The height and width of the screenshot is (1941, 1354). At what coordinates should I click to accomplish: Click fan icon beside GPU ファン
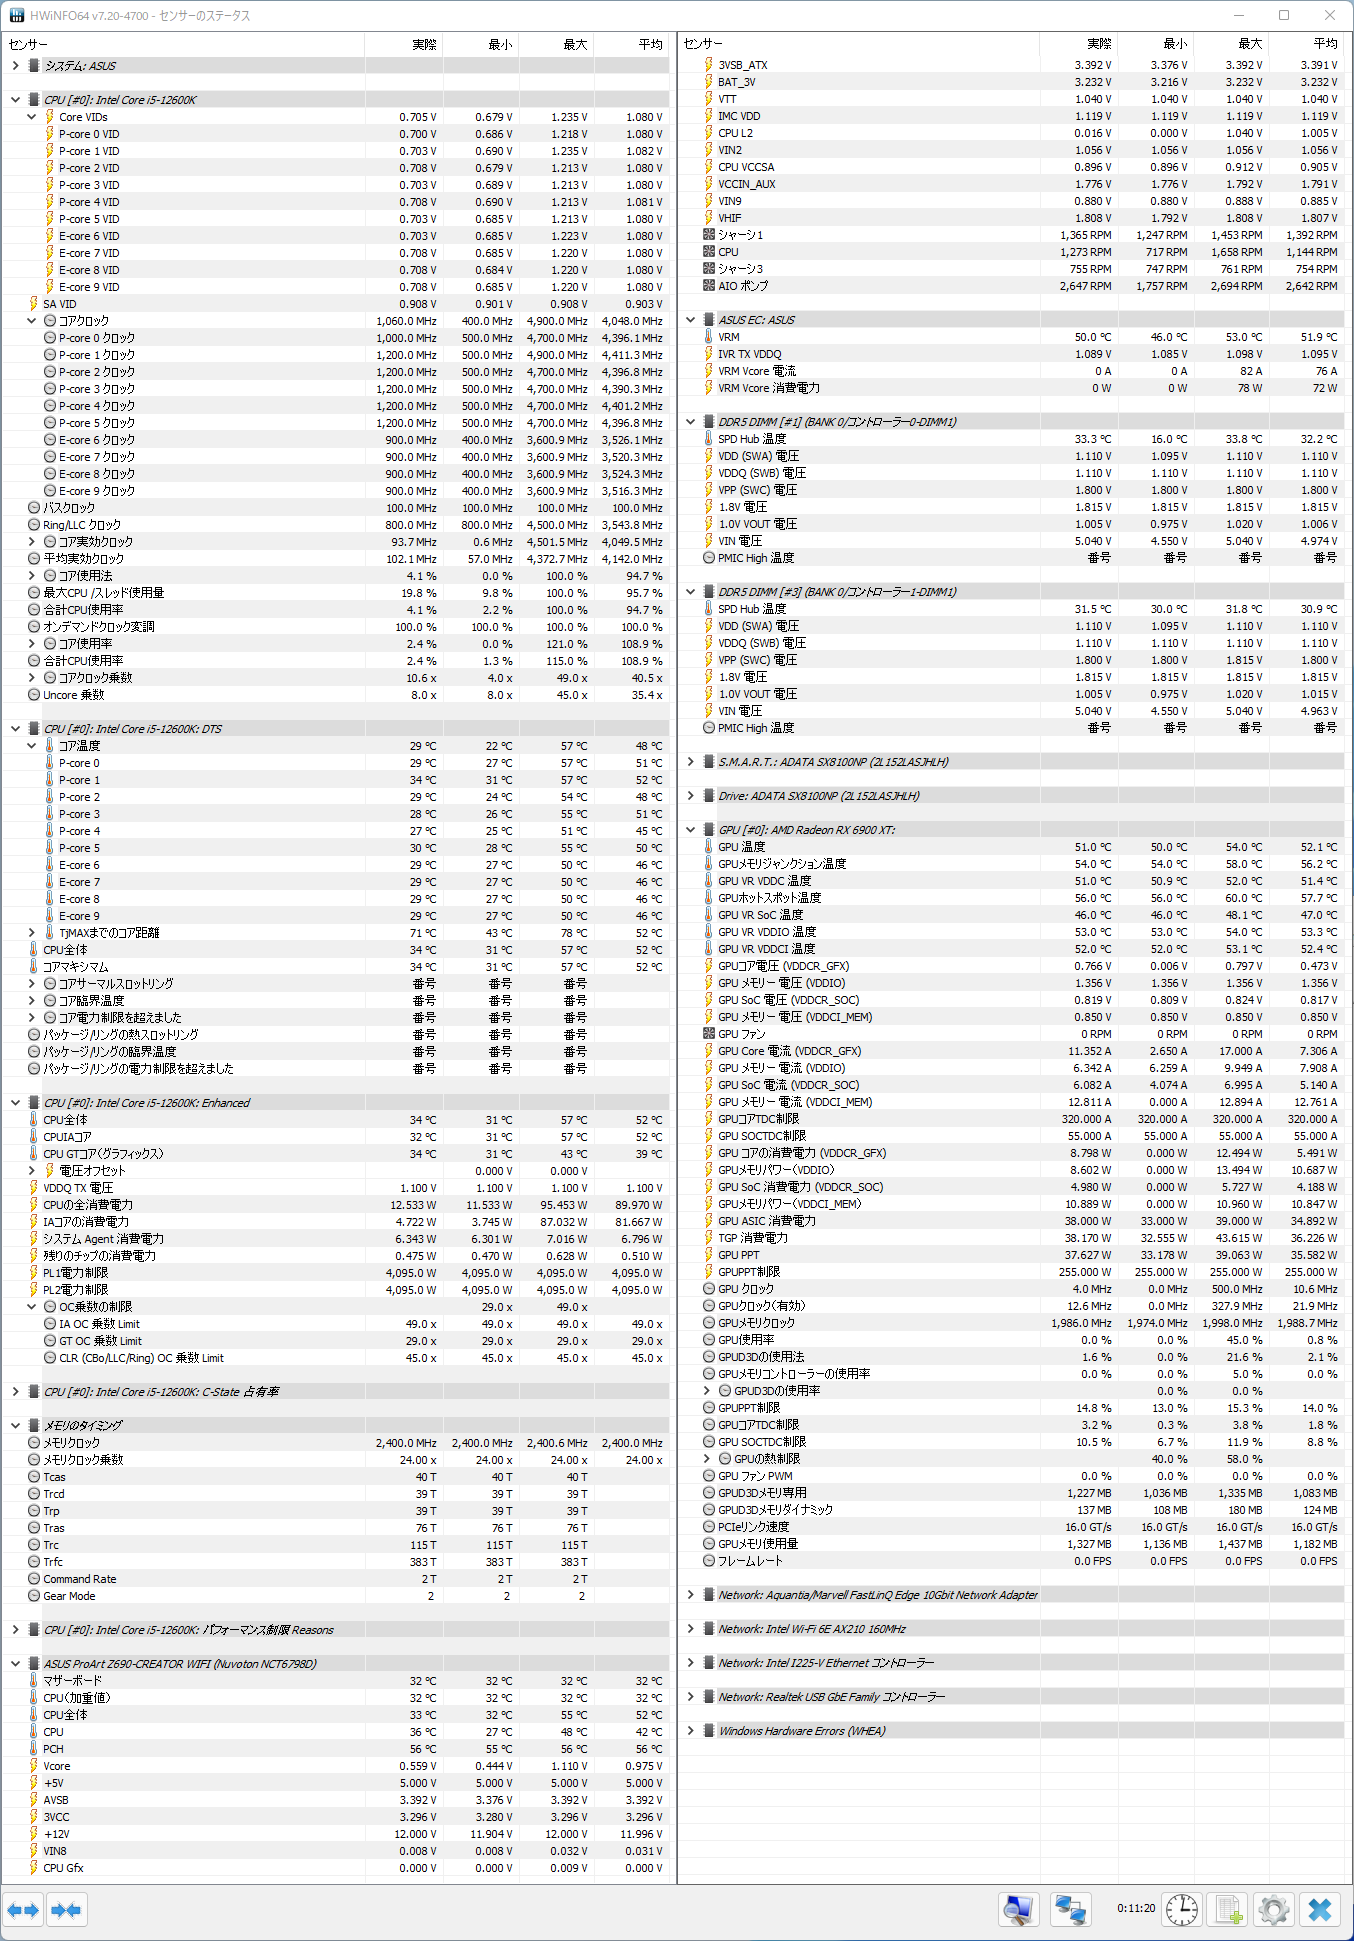click(x=708, y=1034)
